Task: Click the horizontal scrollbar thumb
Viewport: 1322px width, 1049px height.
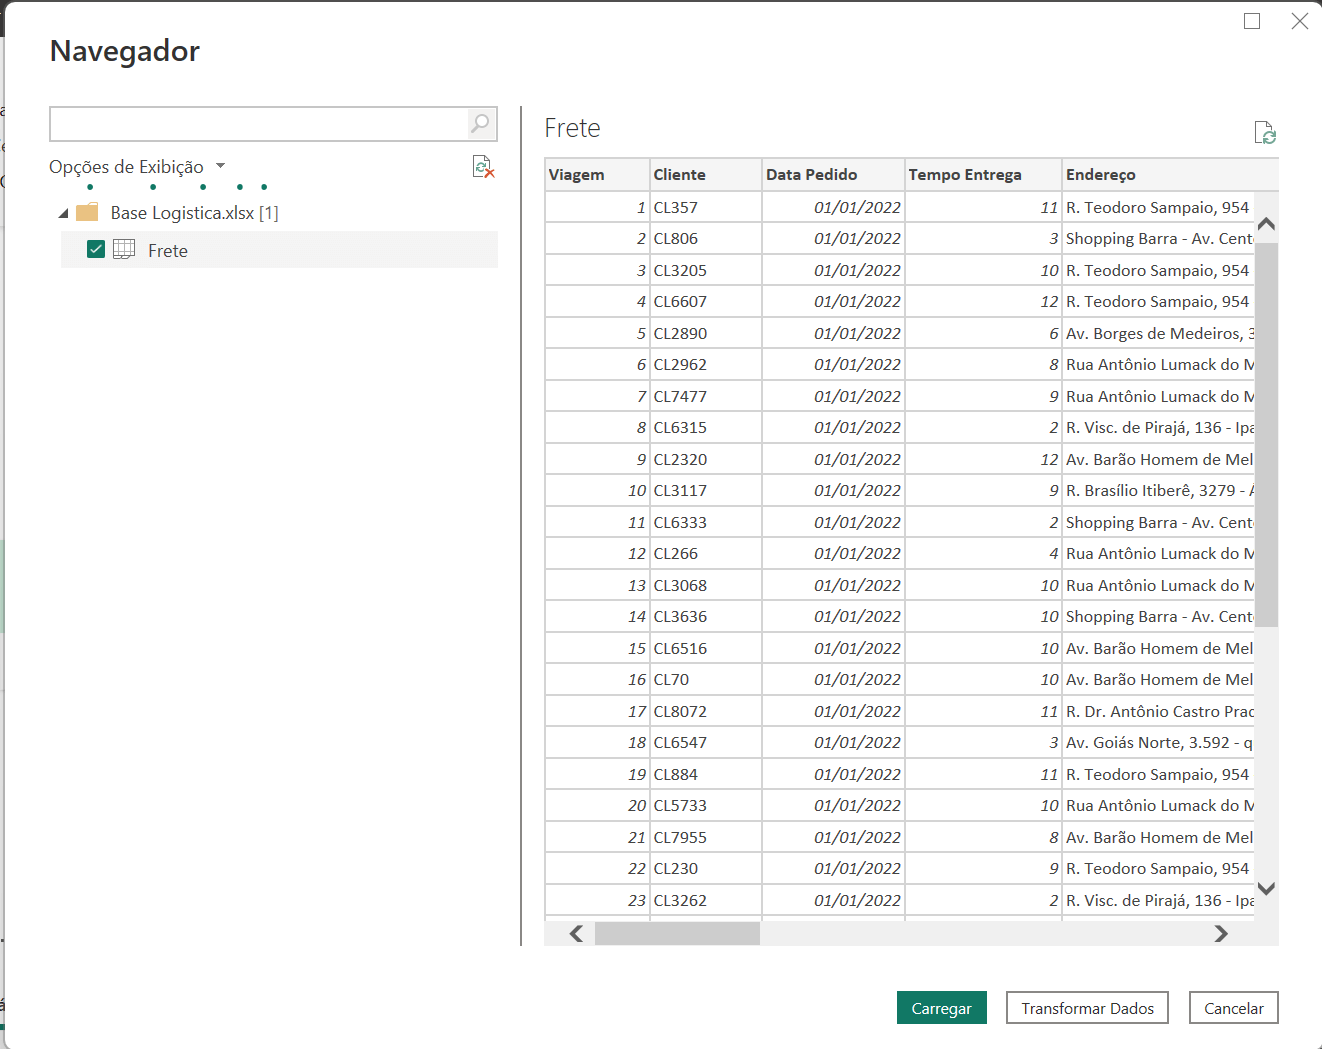Action: pyautogui.click(x=677, y=933)
